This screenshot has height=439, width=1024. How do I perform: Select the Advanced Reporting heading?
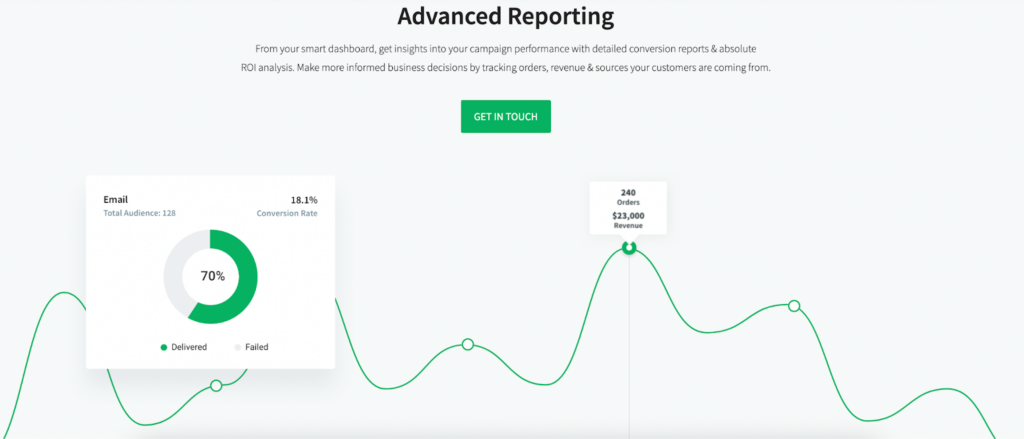coord(505,16)
